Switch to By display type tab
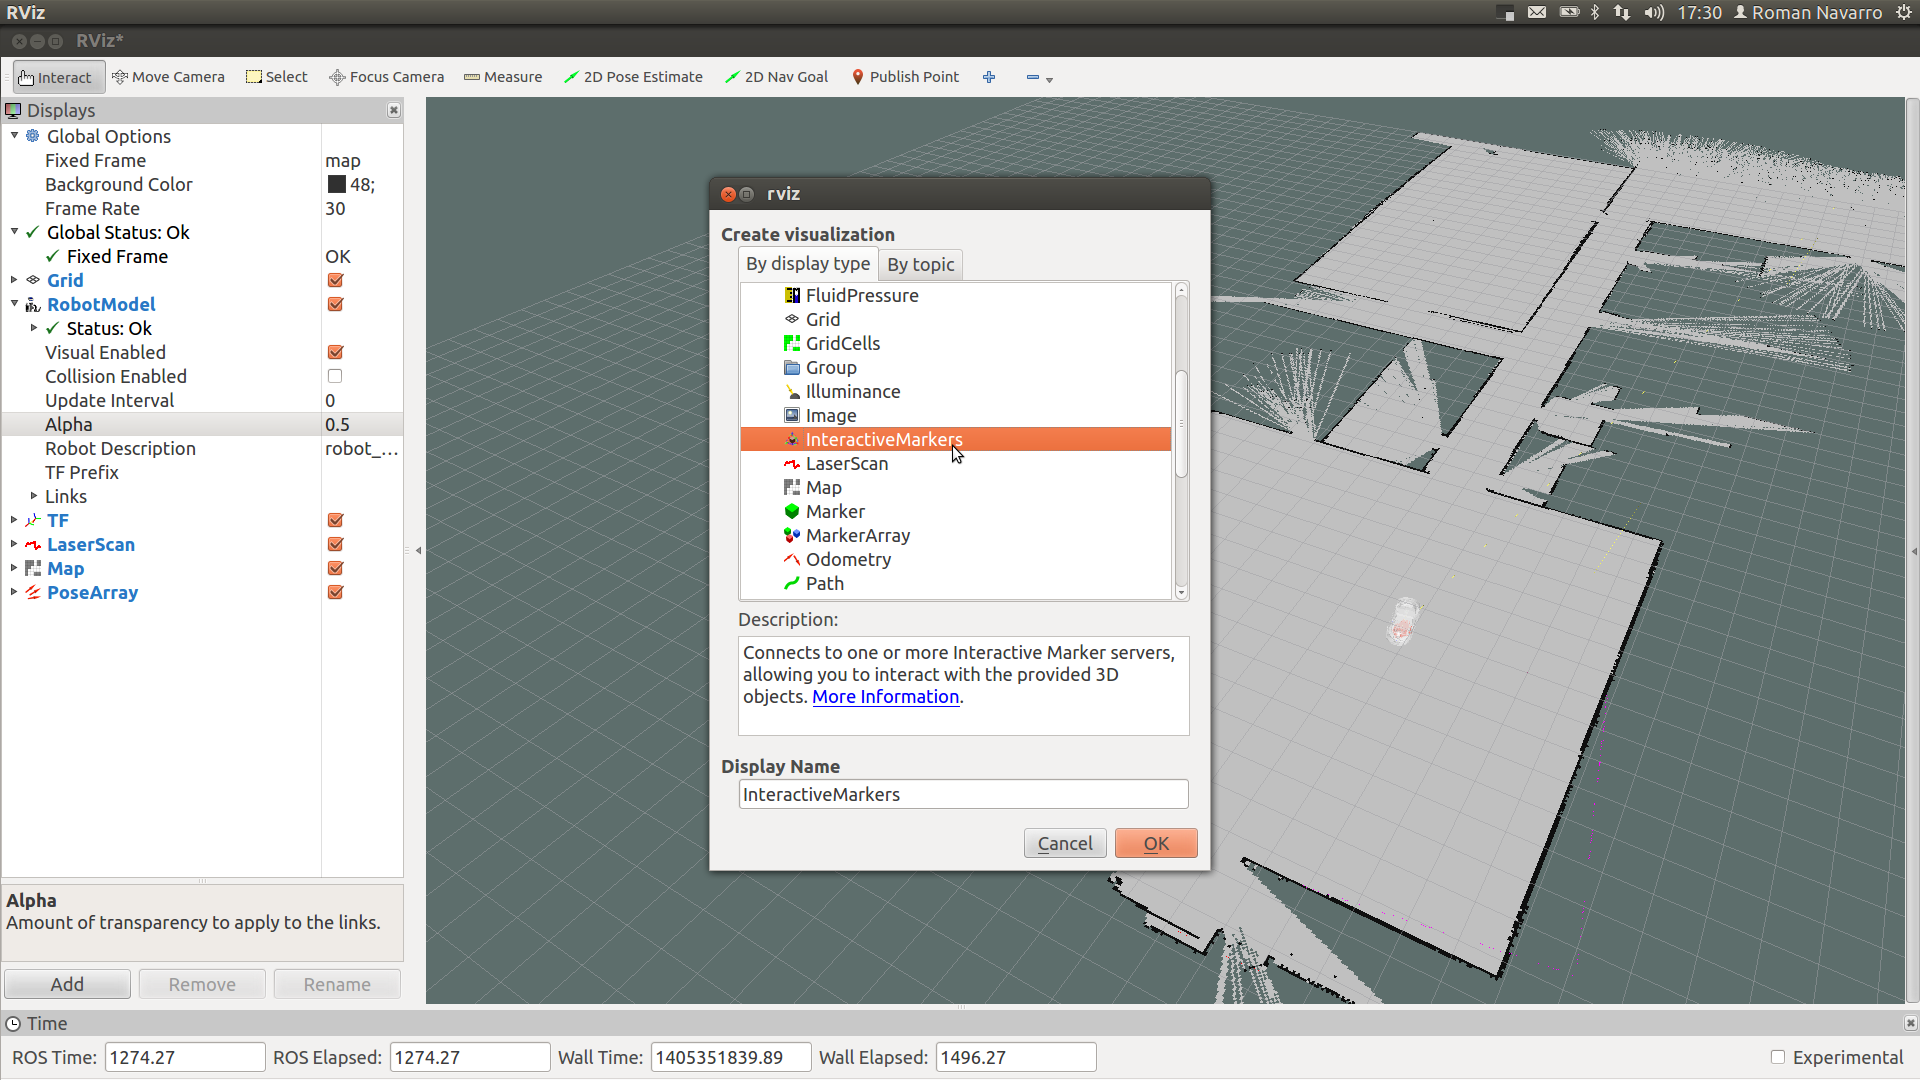The image size is (1920, 1080). pos(808,264)
